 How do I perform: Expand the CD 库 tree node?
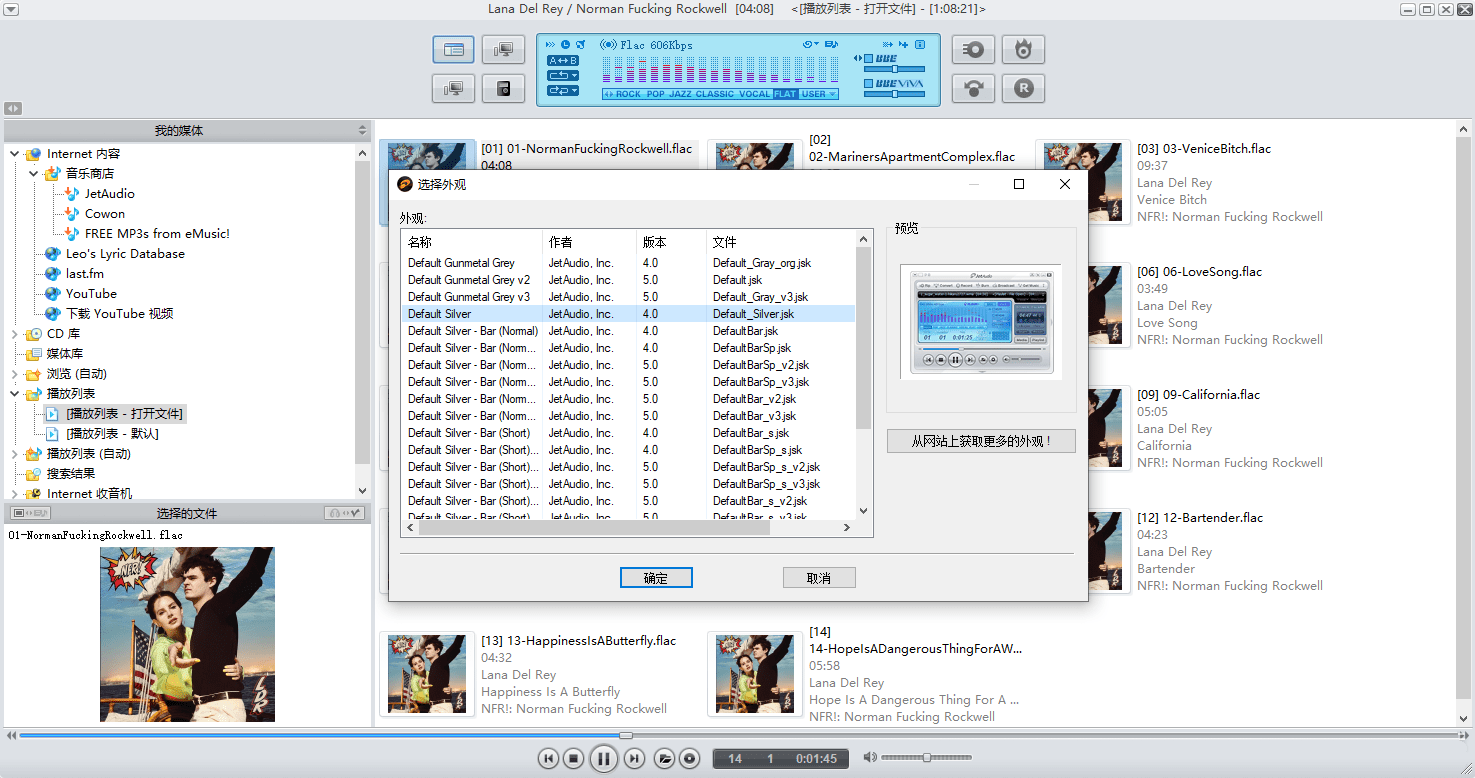tap(14, 334)
